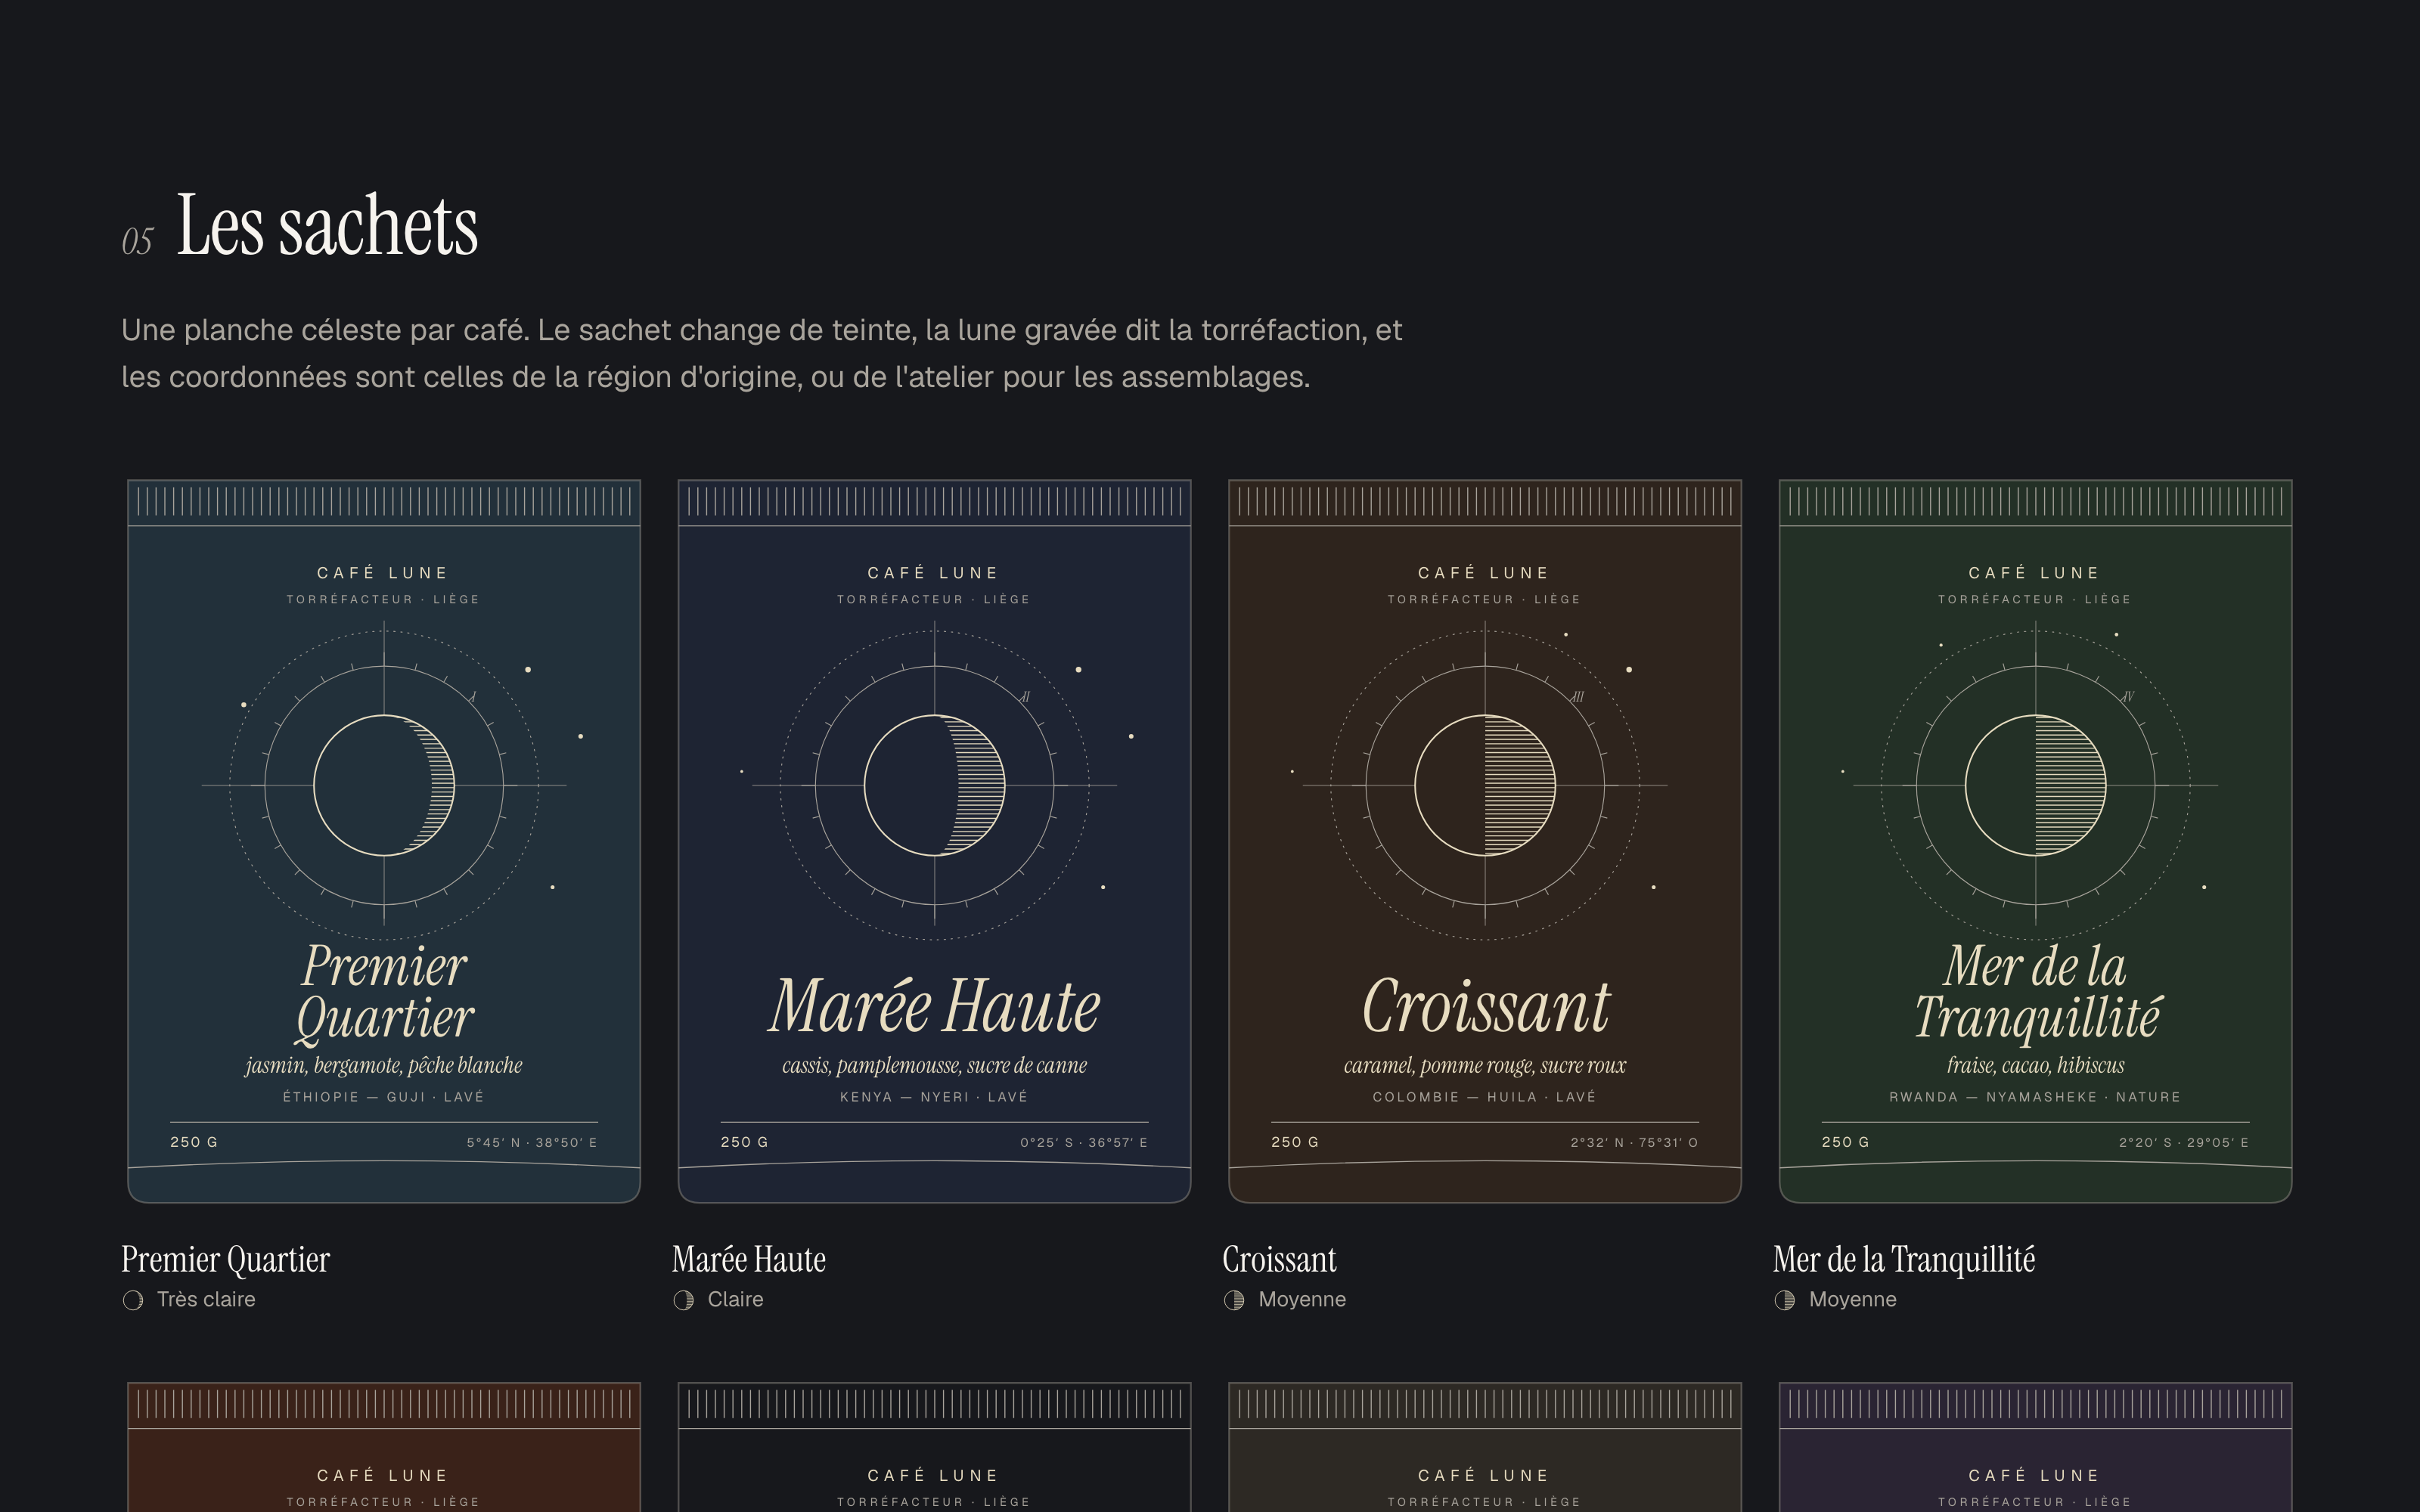Screen dimensions: 2420x1512
Task: Click the large "Croissant" name on the brown bag
Action: coord(1485,1006)
